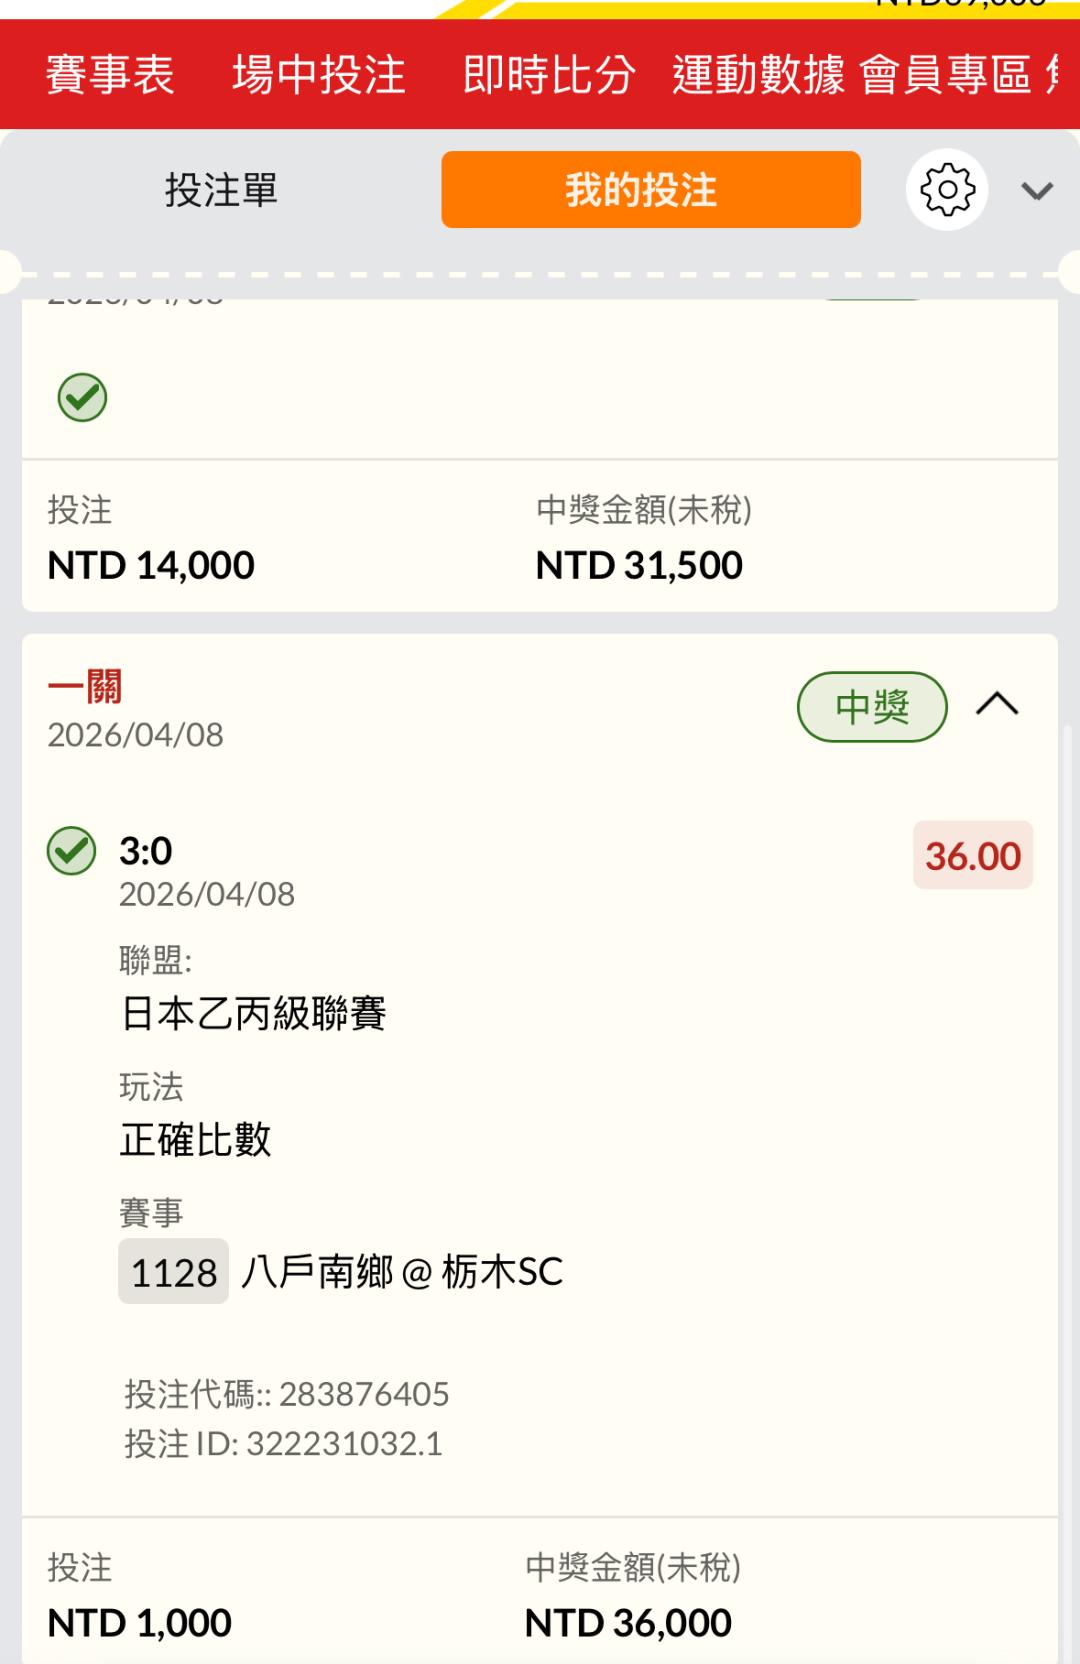Click the NTD 31,500 winnings amount
This screenshot has height=1664, width=1080.
point(639,565)
